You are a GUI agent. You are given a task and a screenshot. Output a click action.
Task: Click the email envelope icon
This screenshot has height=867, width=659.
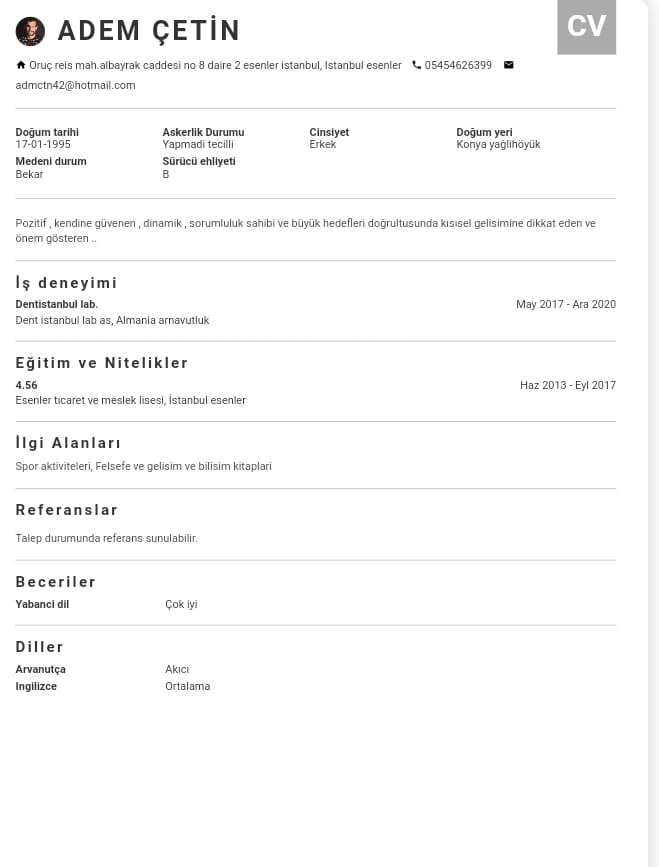pos(509,65)
